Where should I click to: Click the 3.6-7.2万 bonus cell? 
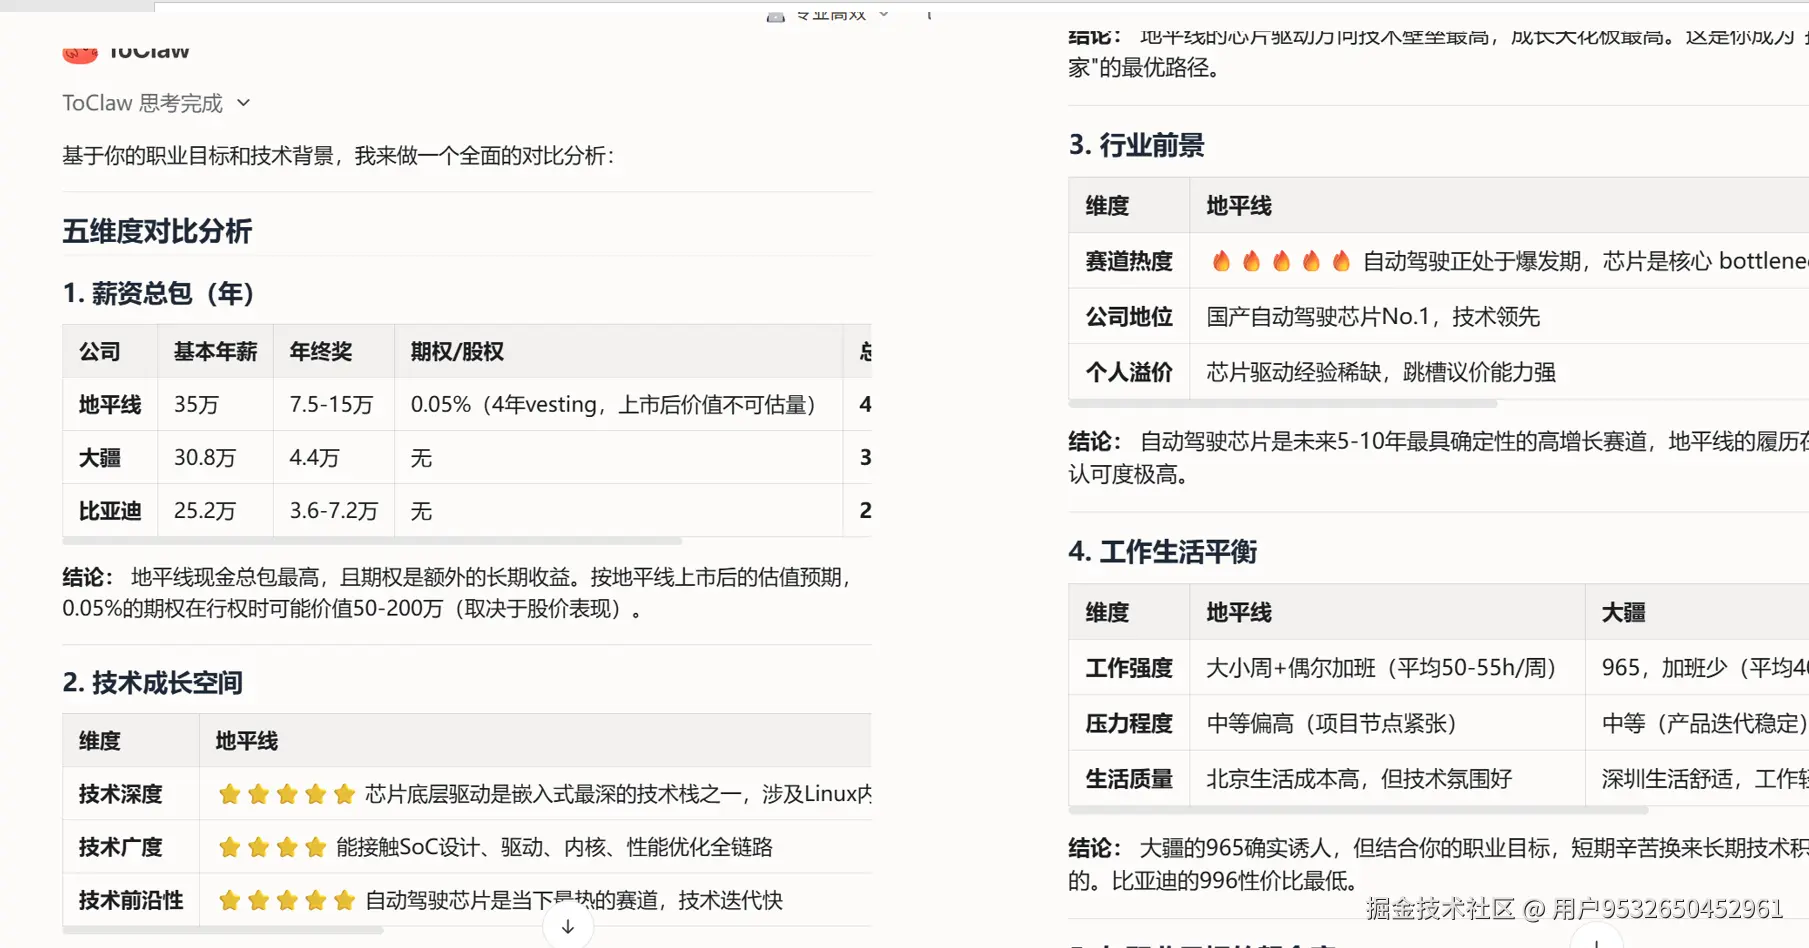[x=334, y=511]
